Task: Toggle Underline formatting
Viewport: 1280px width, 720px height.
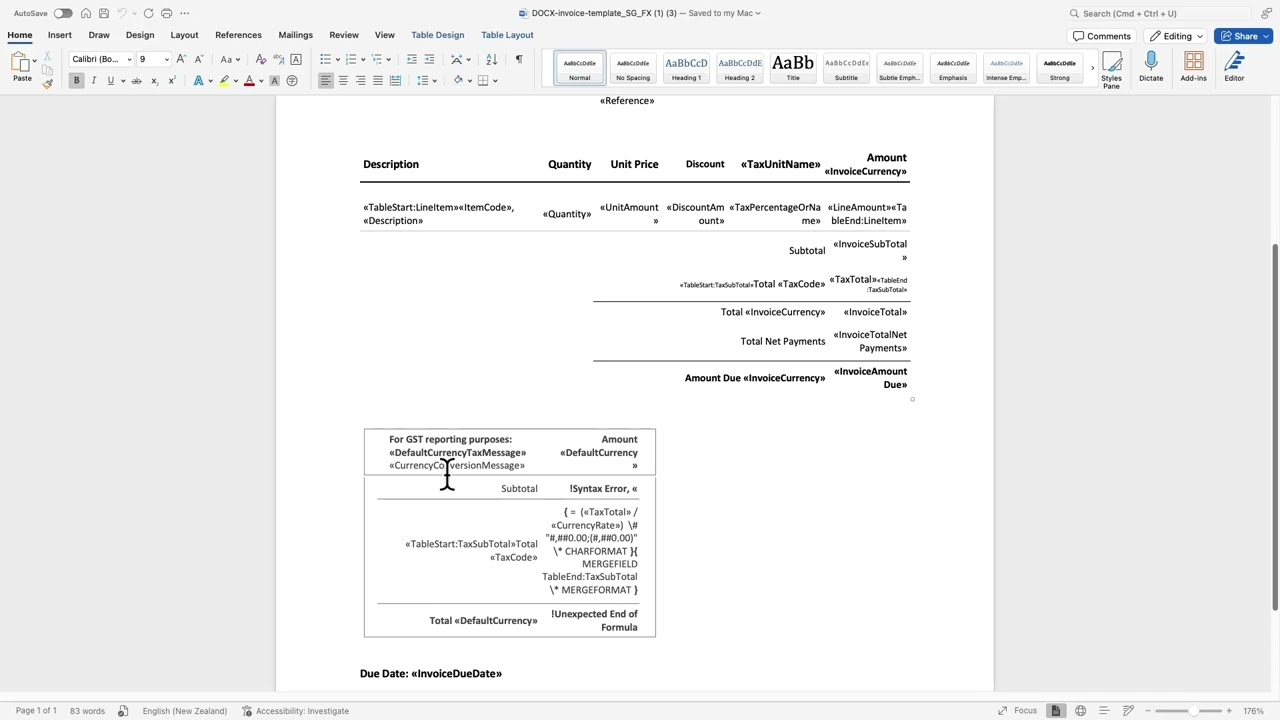Action: point(110,80)
